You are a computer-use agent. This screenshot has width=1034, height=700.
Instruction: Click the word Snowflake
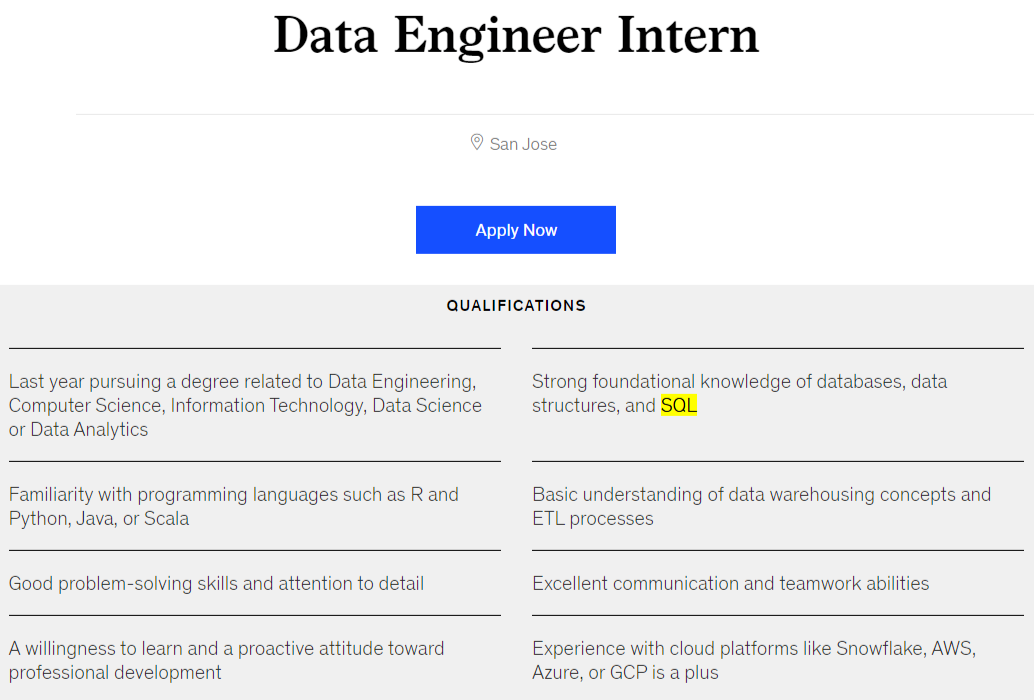pyautogui.click(x=879, y=649)
